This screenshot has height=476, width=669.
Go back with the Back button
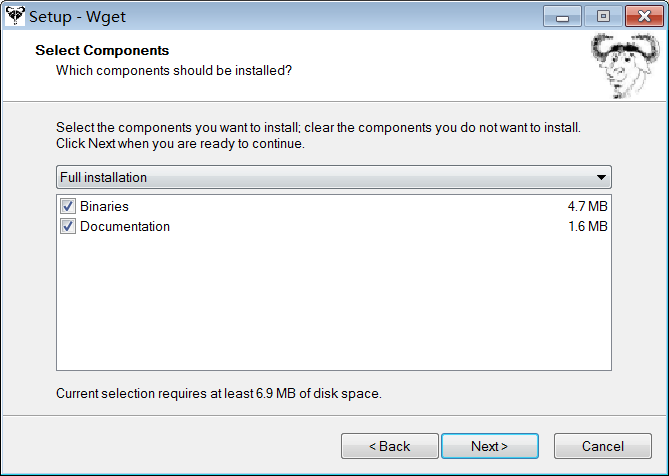(x=390, y=446)
